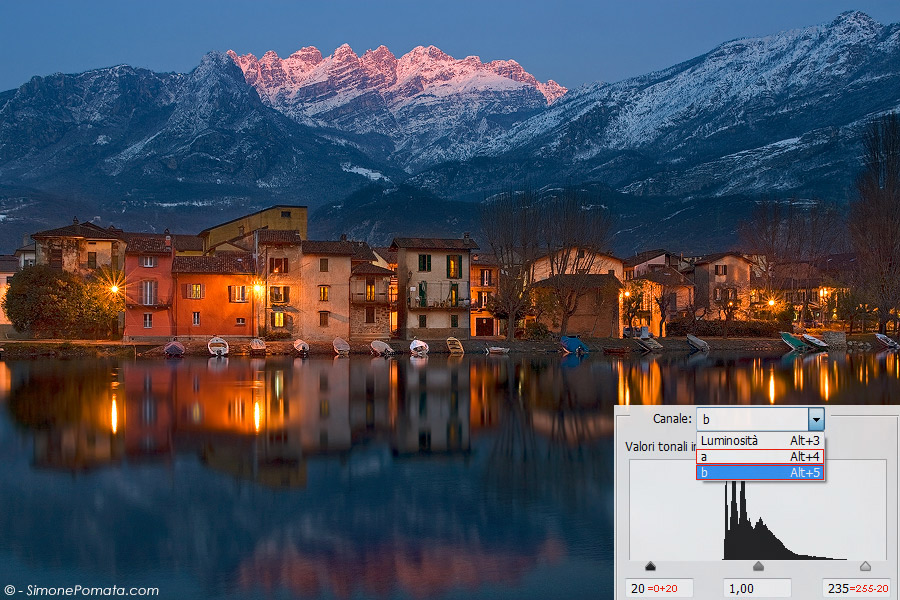
Task: Open the Canale dropdown arrow
Action: click(816, 419)
